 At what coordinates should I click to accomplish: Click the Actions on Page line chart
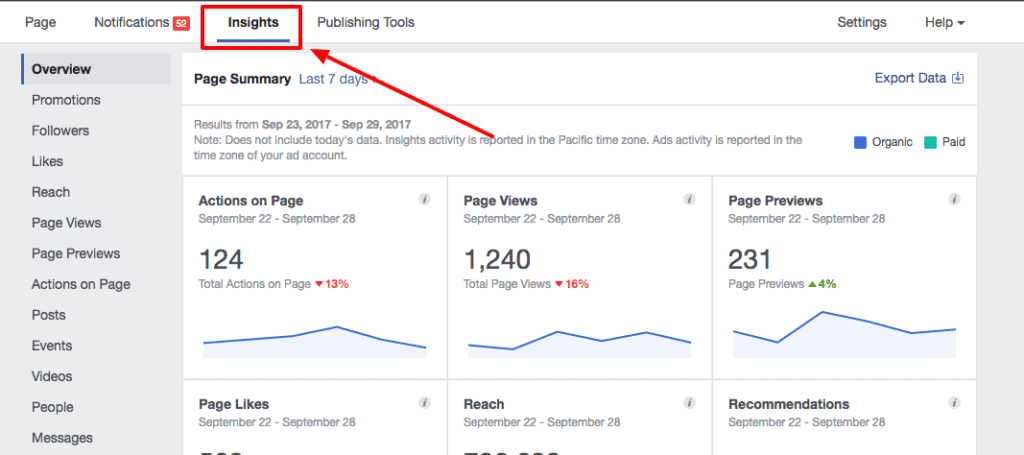[315, 342]
